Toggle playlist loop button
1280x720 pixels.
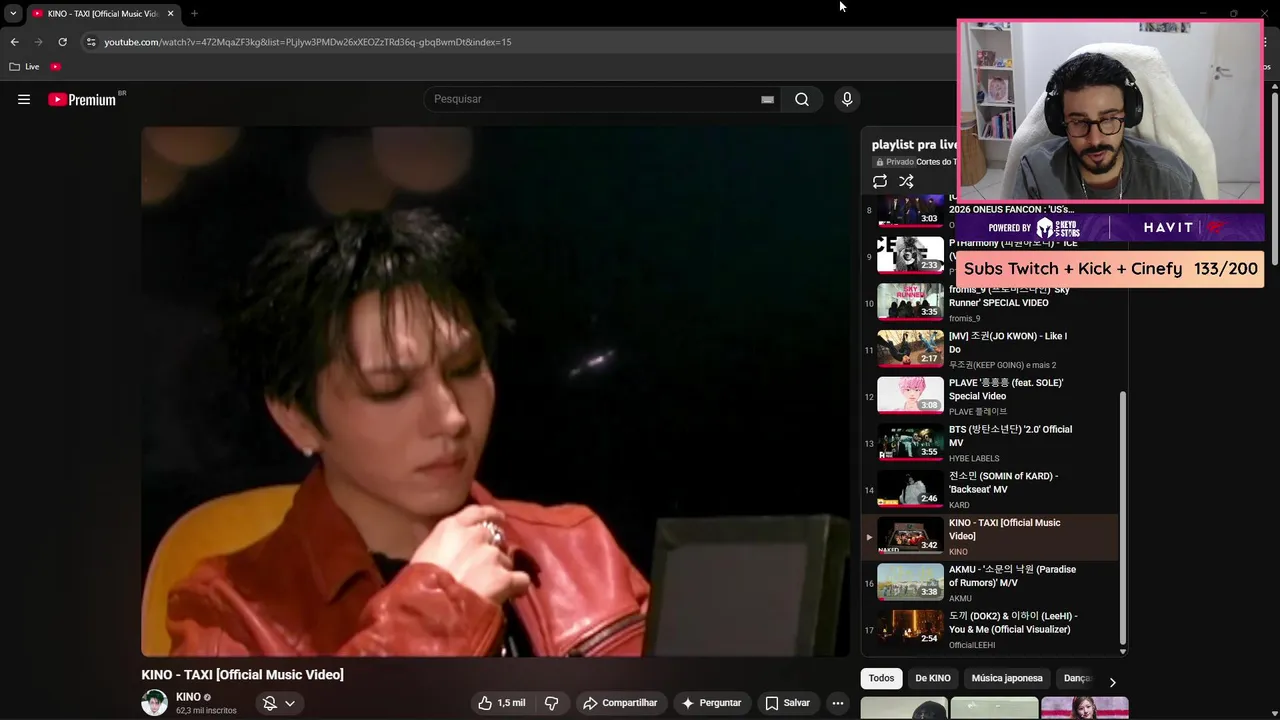click(880, 182)
